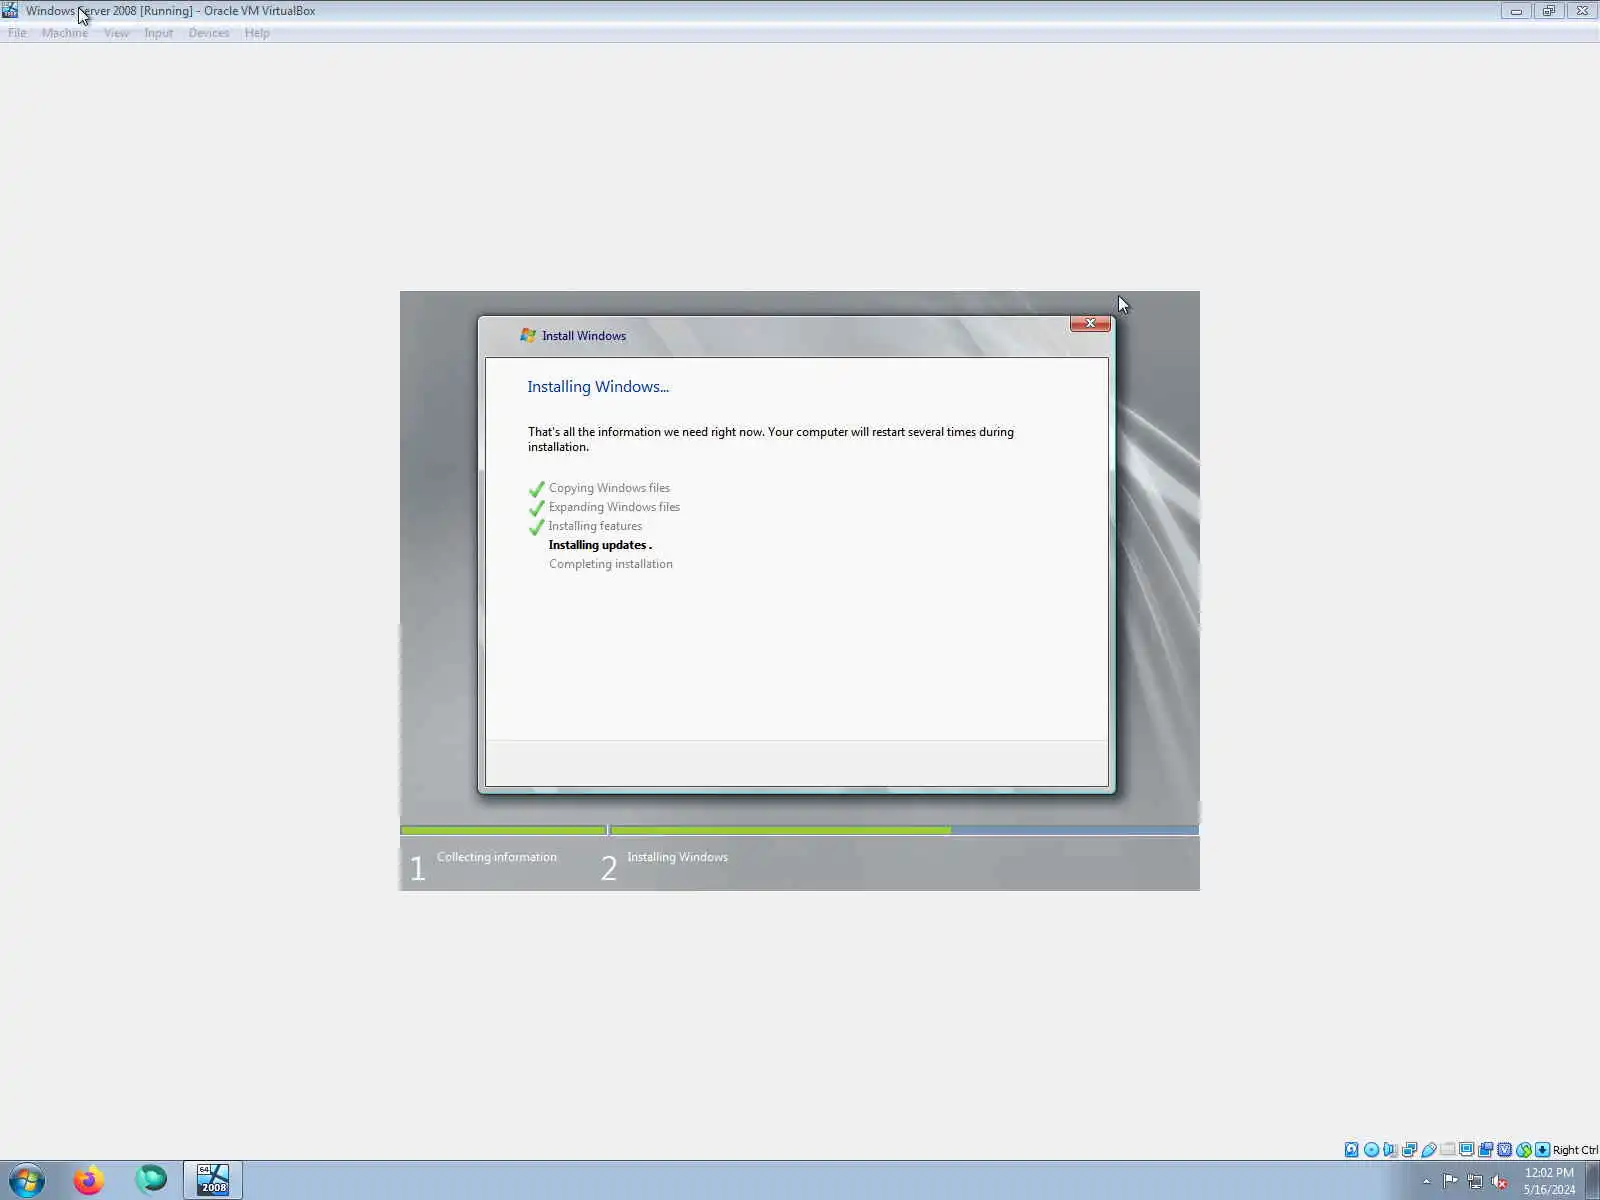Open the network tray icon
1600x1200 pixels.
1475,1182
